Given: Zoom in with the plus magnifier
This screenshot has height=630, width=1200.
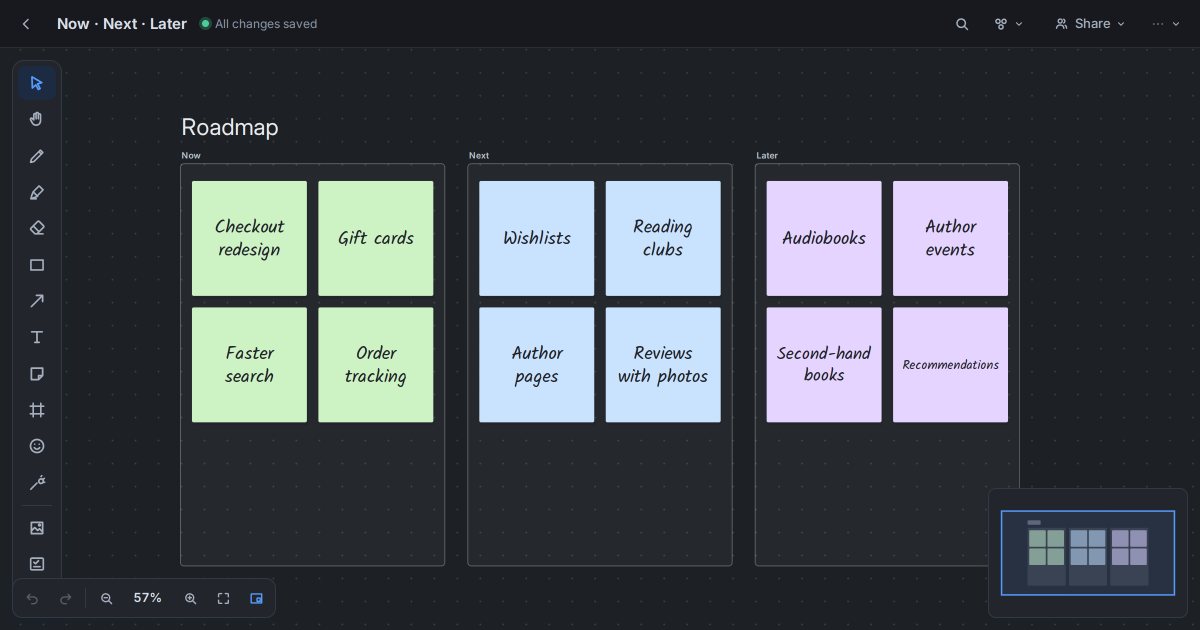Looking at the screenshot, I should click(x=190, y=598).
